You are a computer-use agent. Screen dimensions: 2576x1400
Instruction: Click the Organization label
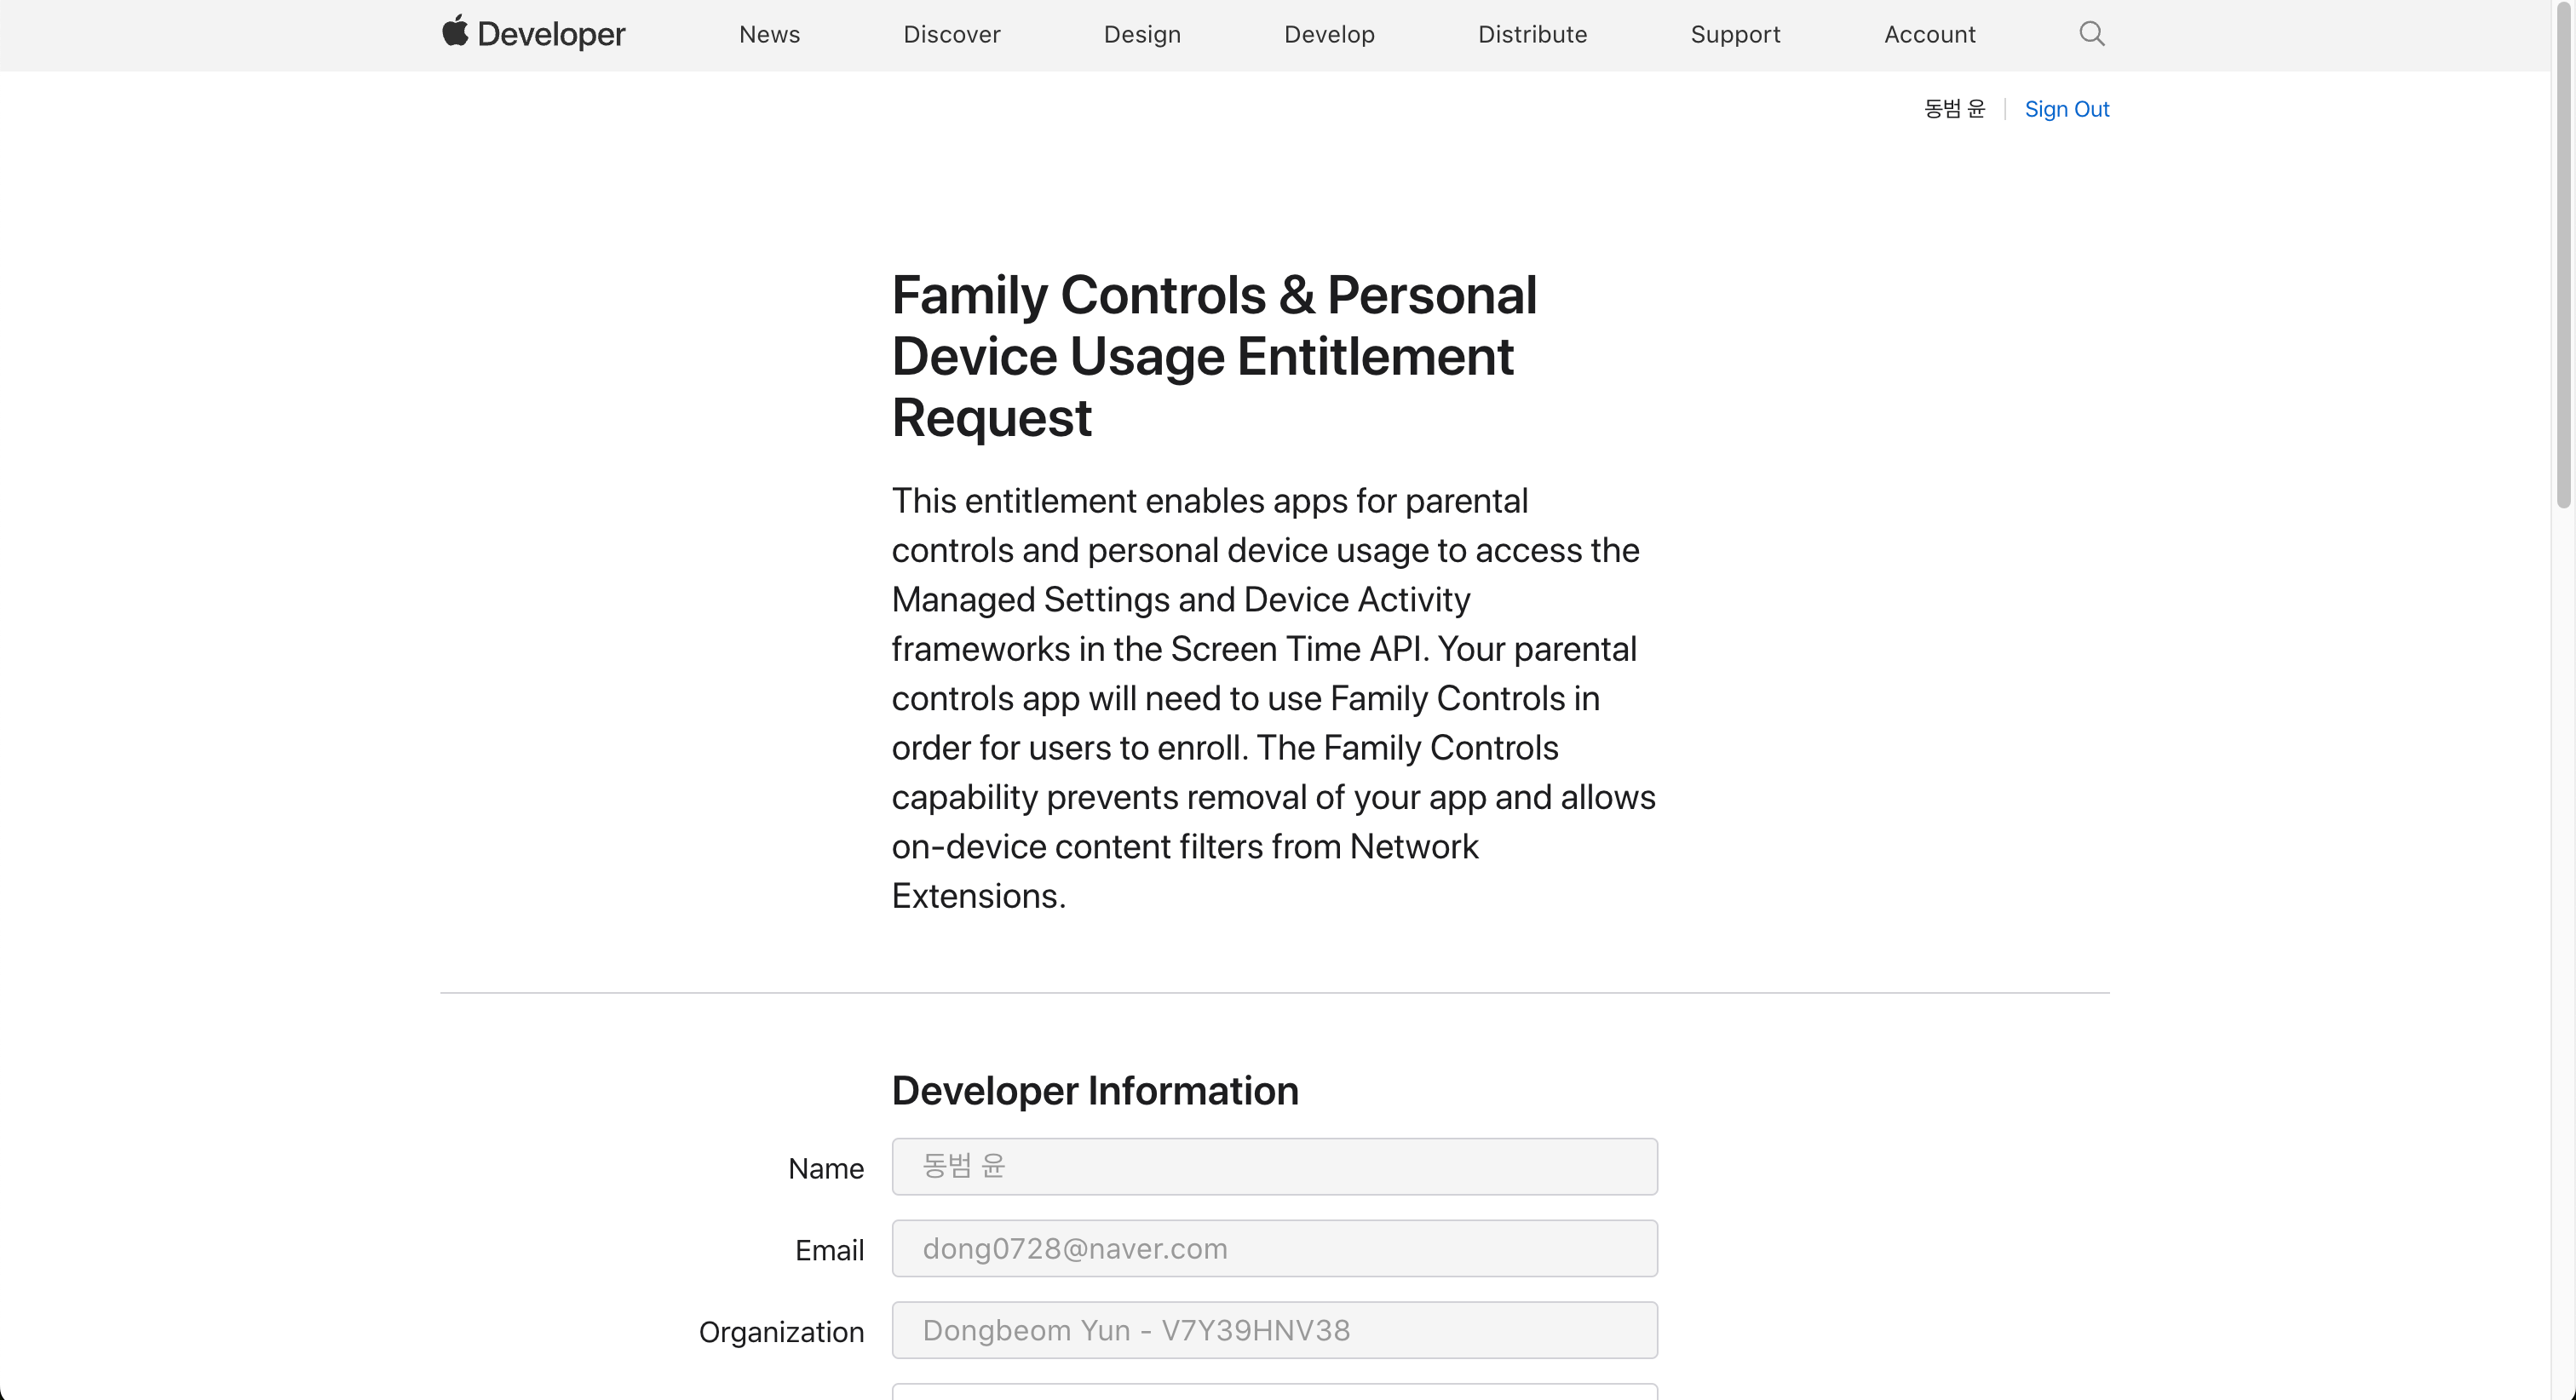[x=781, y=1332]
